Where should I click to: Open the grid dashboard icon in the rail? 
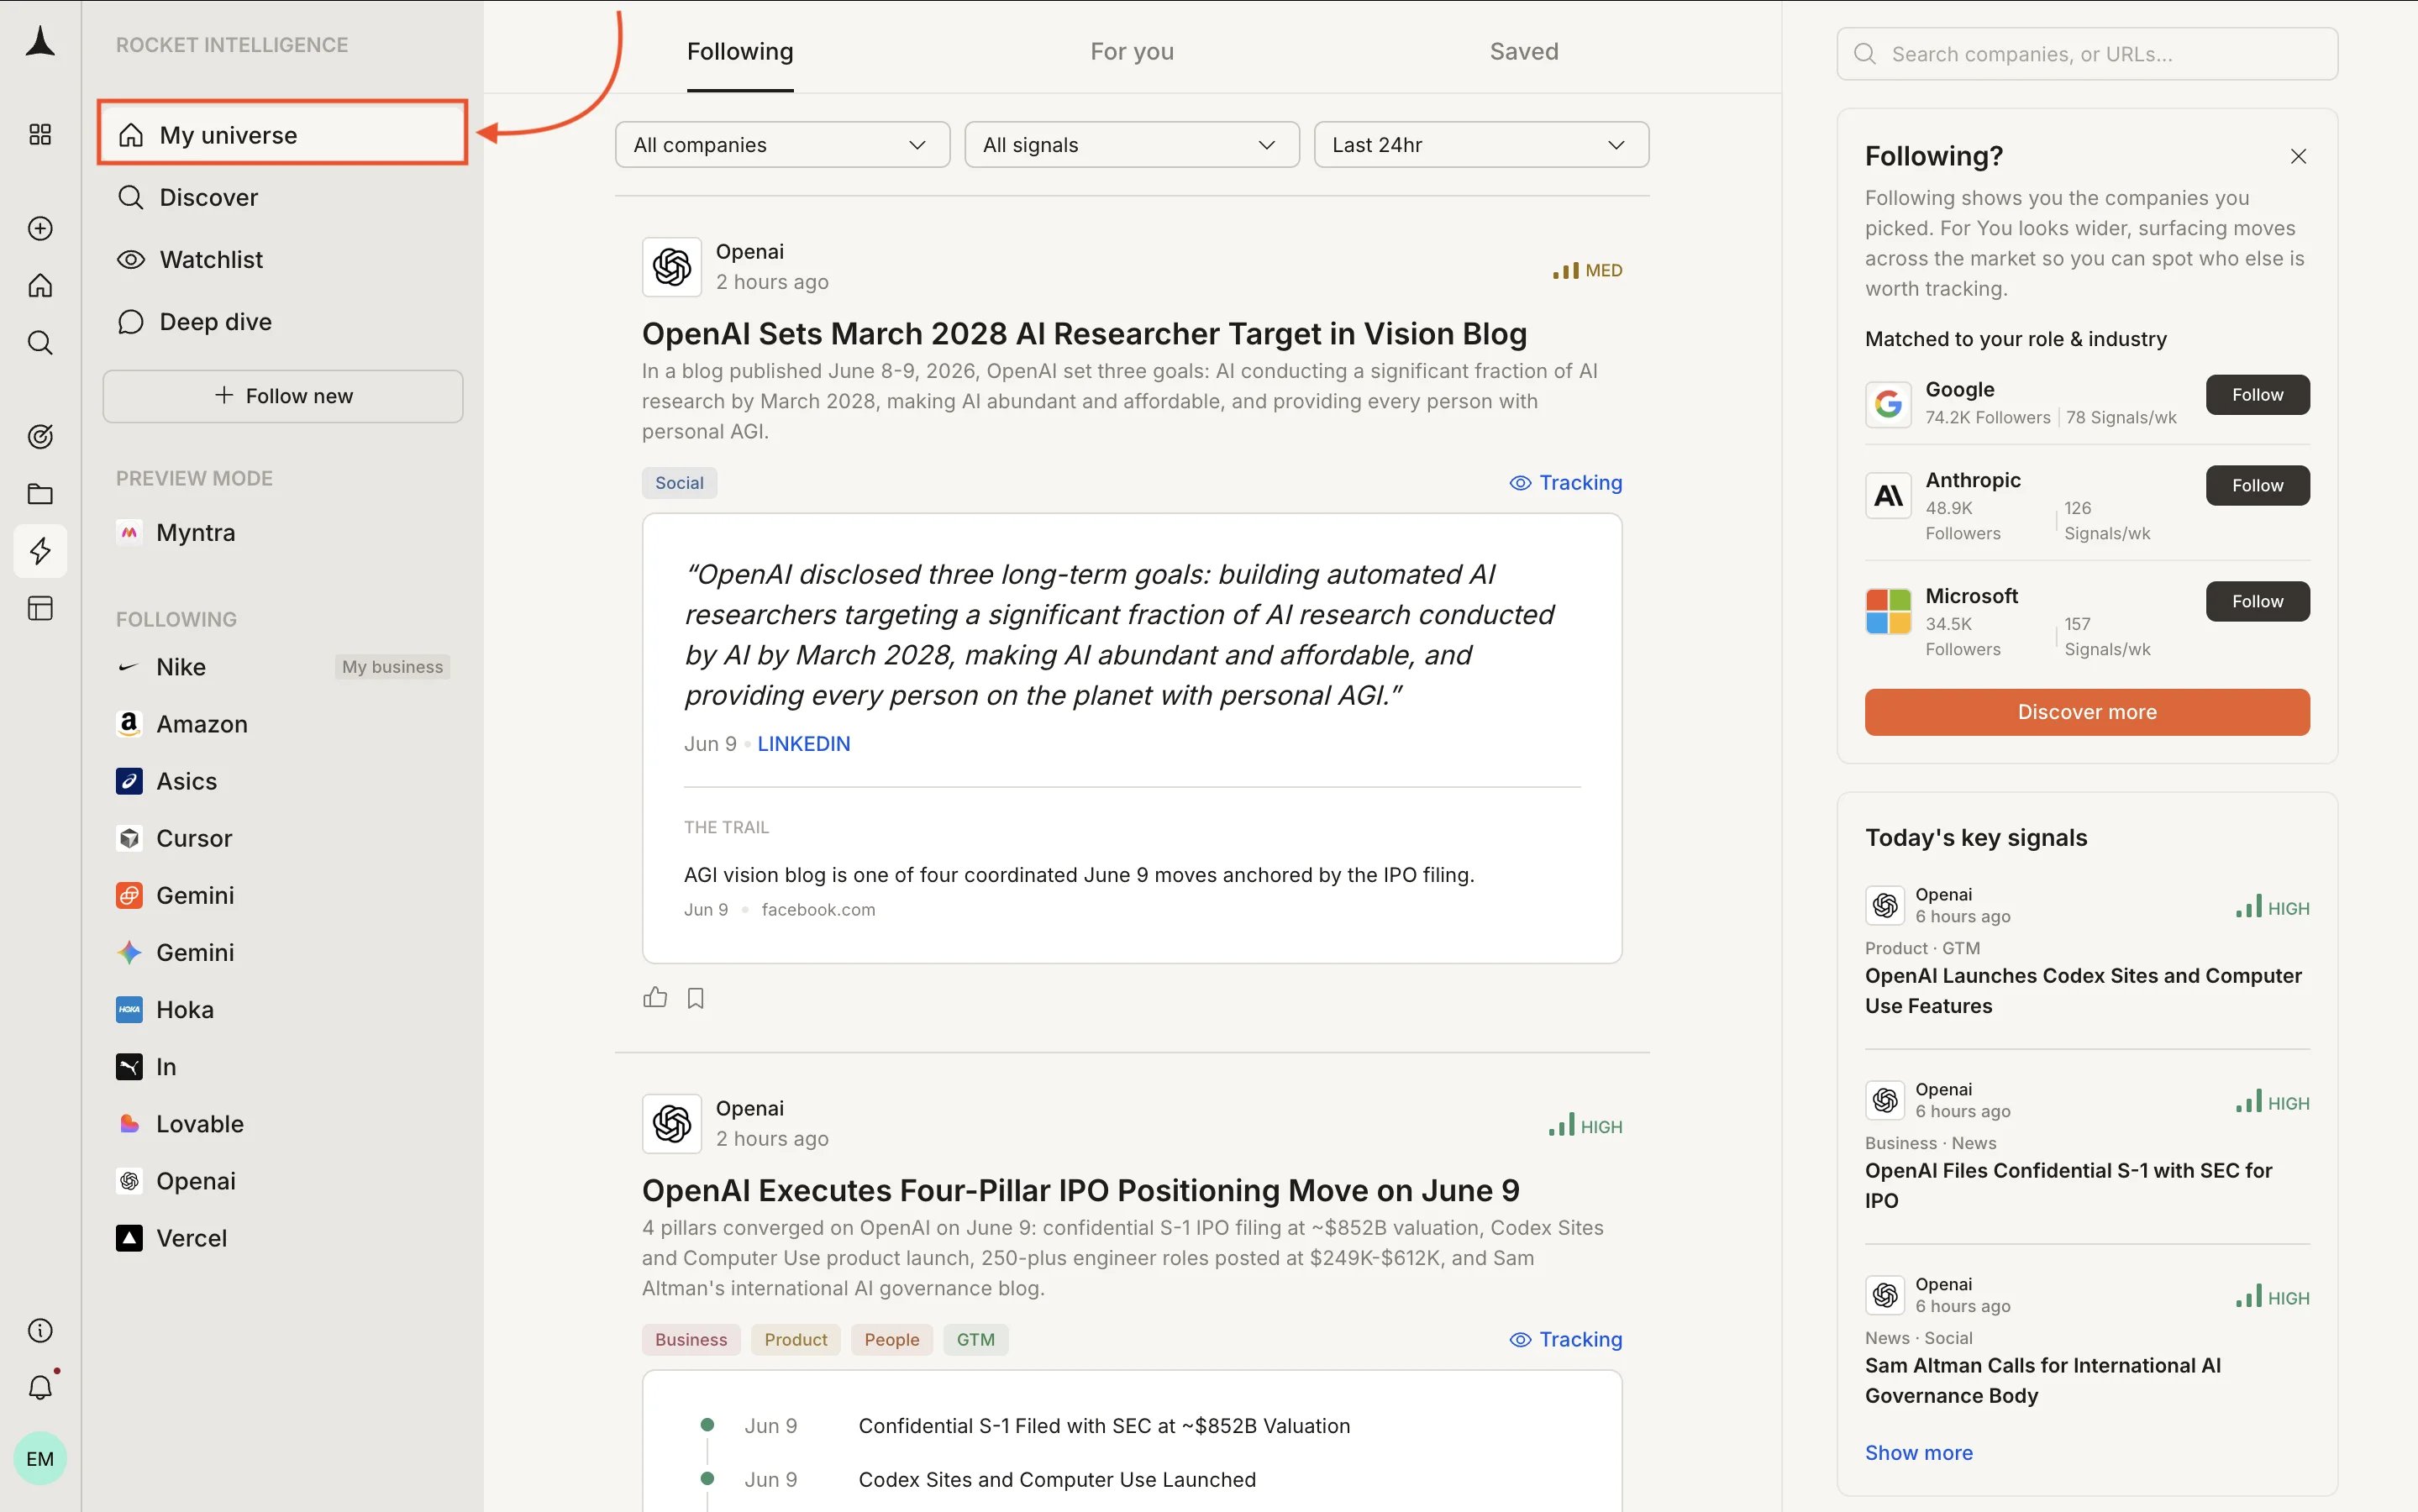coord(40,134)
